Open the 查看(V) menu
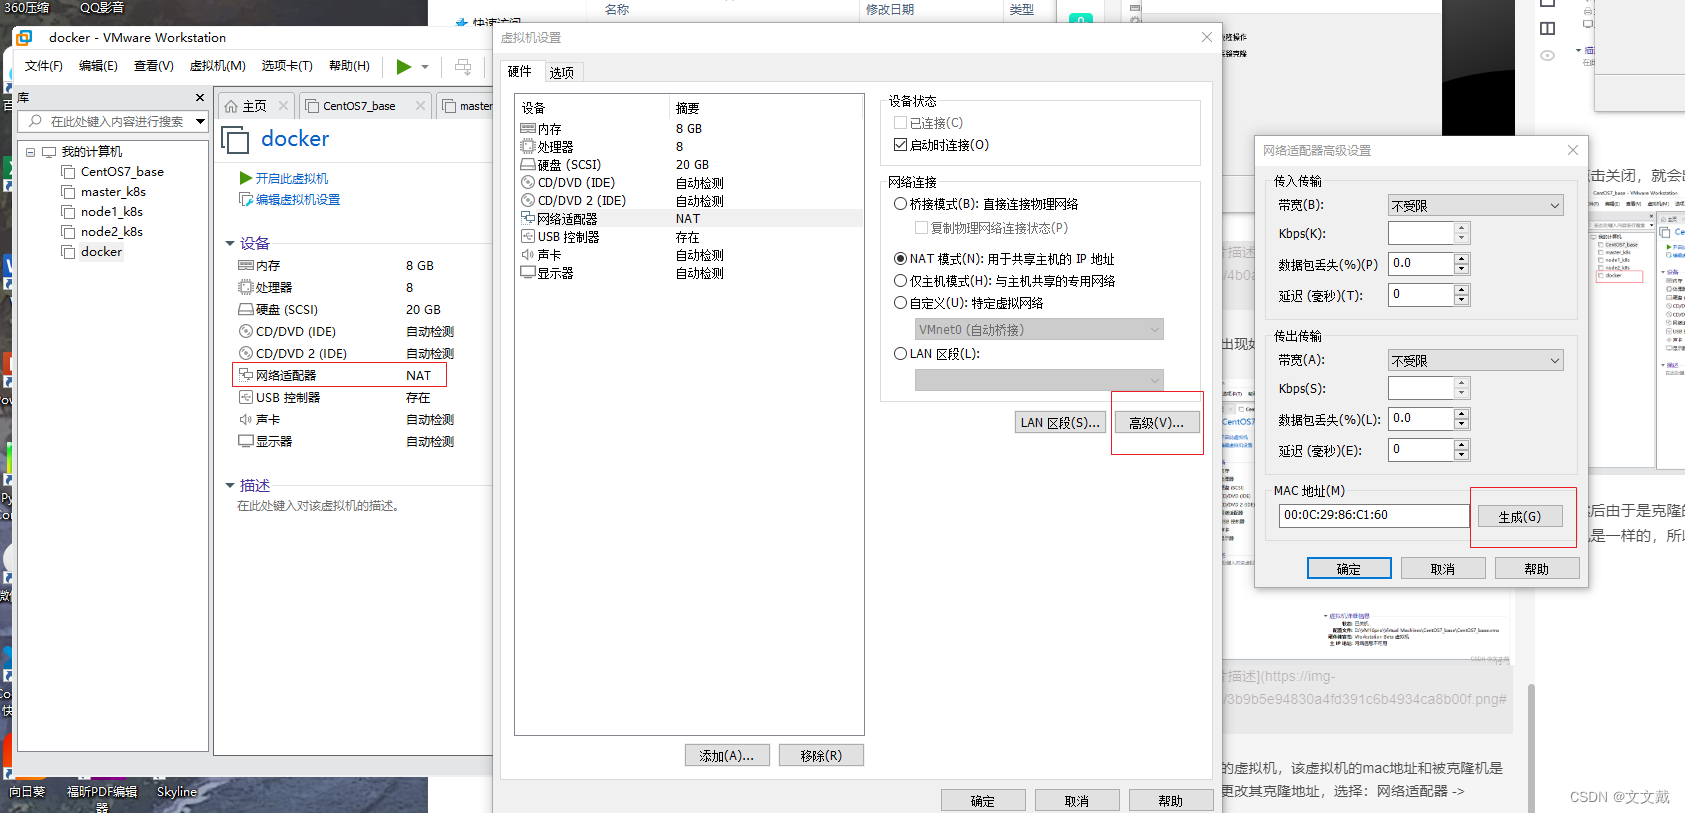The image size is (1685, 813). pyautogui.click(x=154, y=66)
